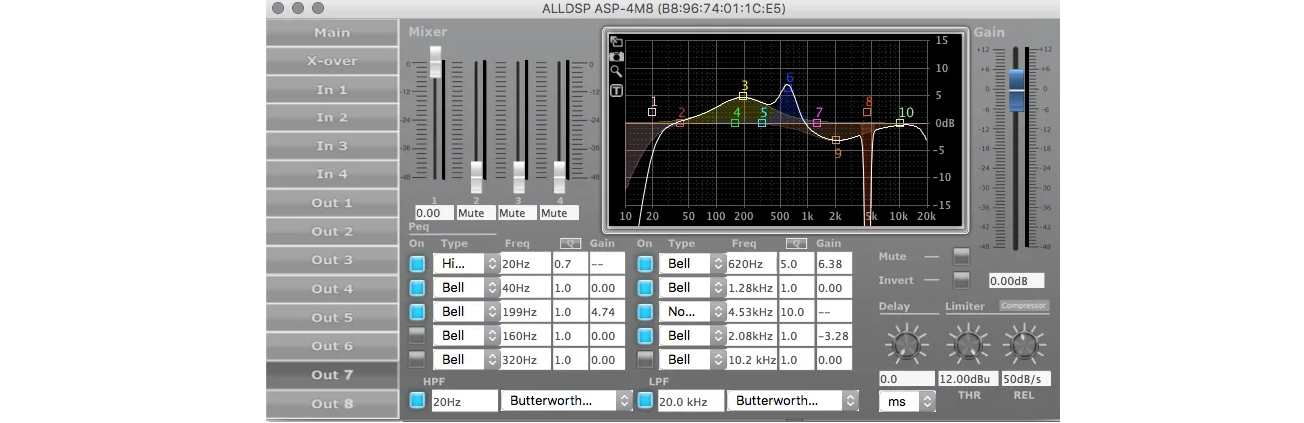Select EQ band 8 notch handle on the graph

(x=867, y=112)
